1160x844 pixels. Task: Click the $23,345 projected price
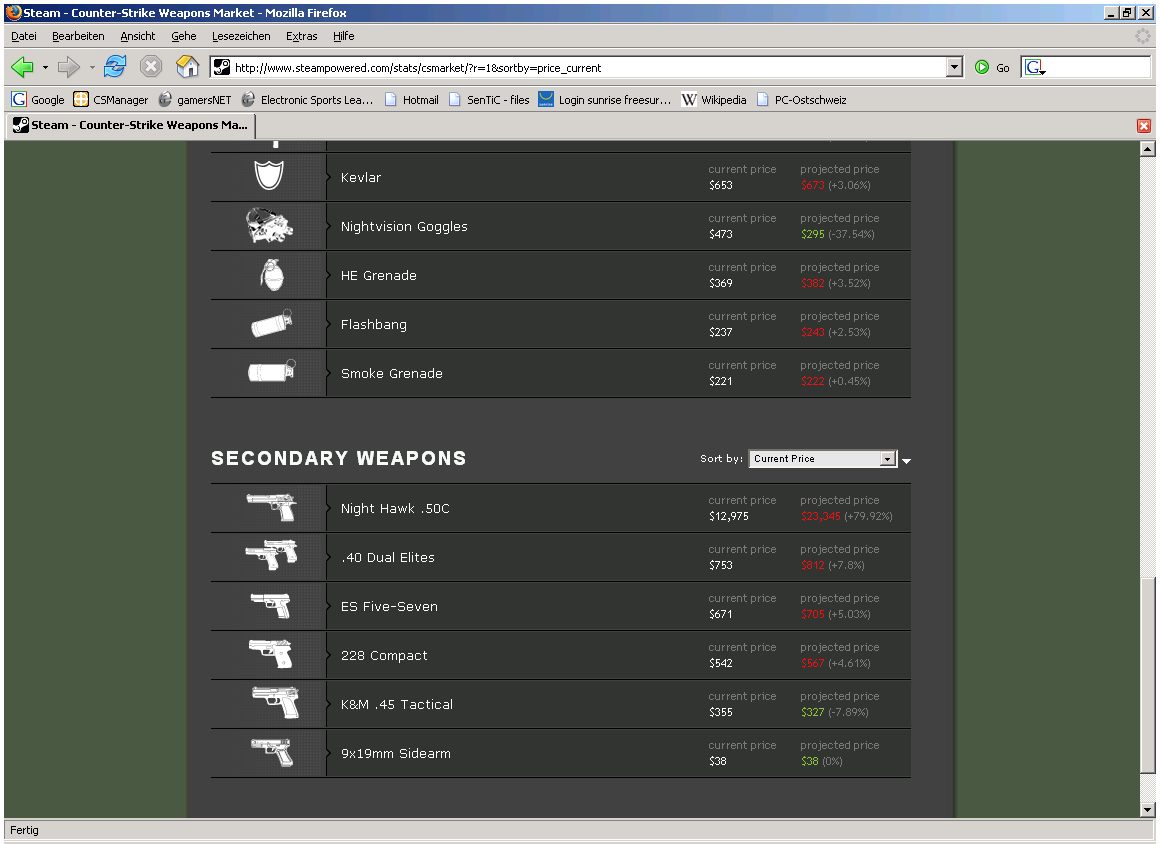click(820, 516)
